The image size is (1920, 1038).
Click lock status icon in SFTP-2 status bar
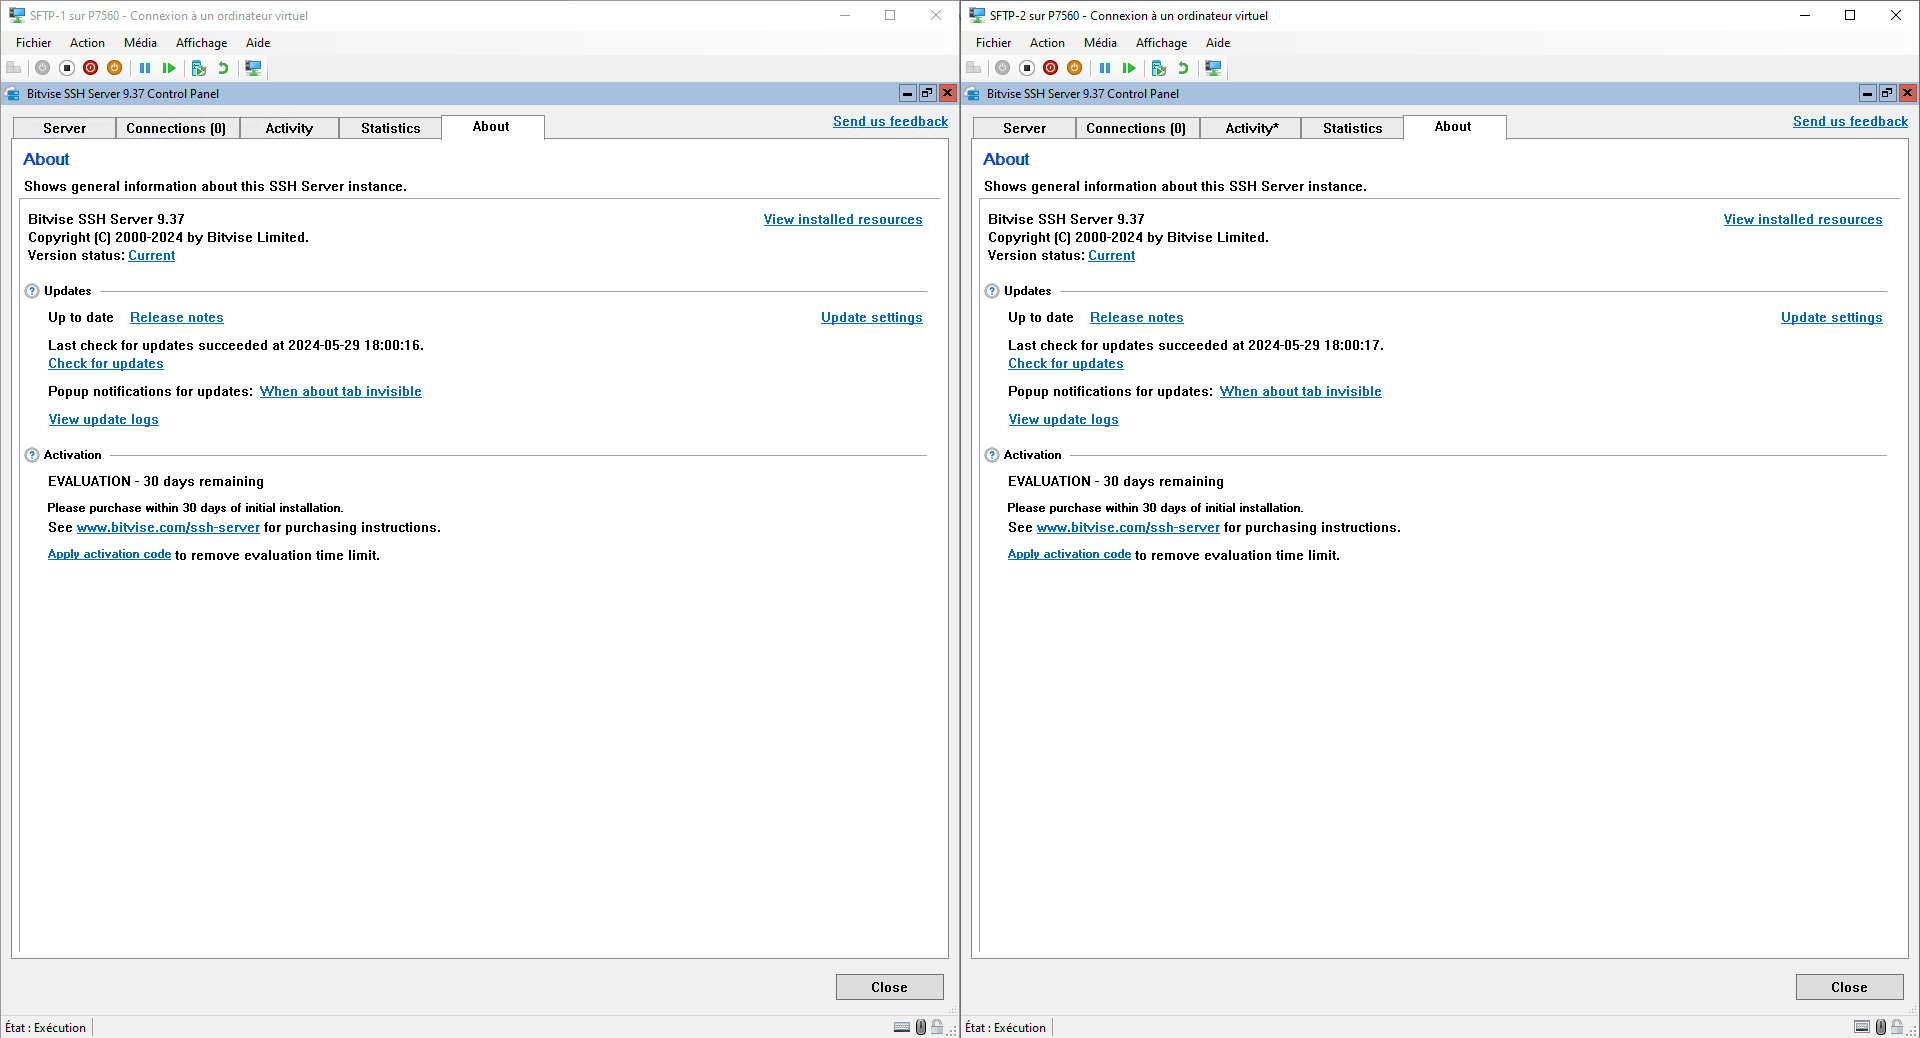pos(1897,1027)
